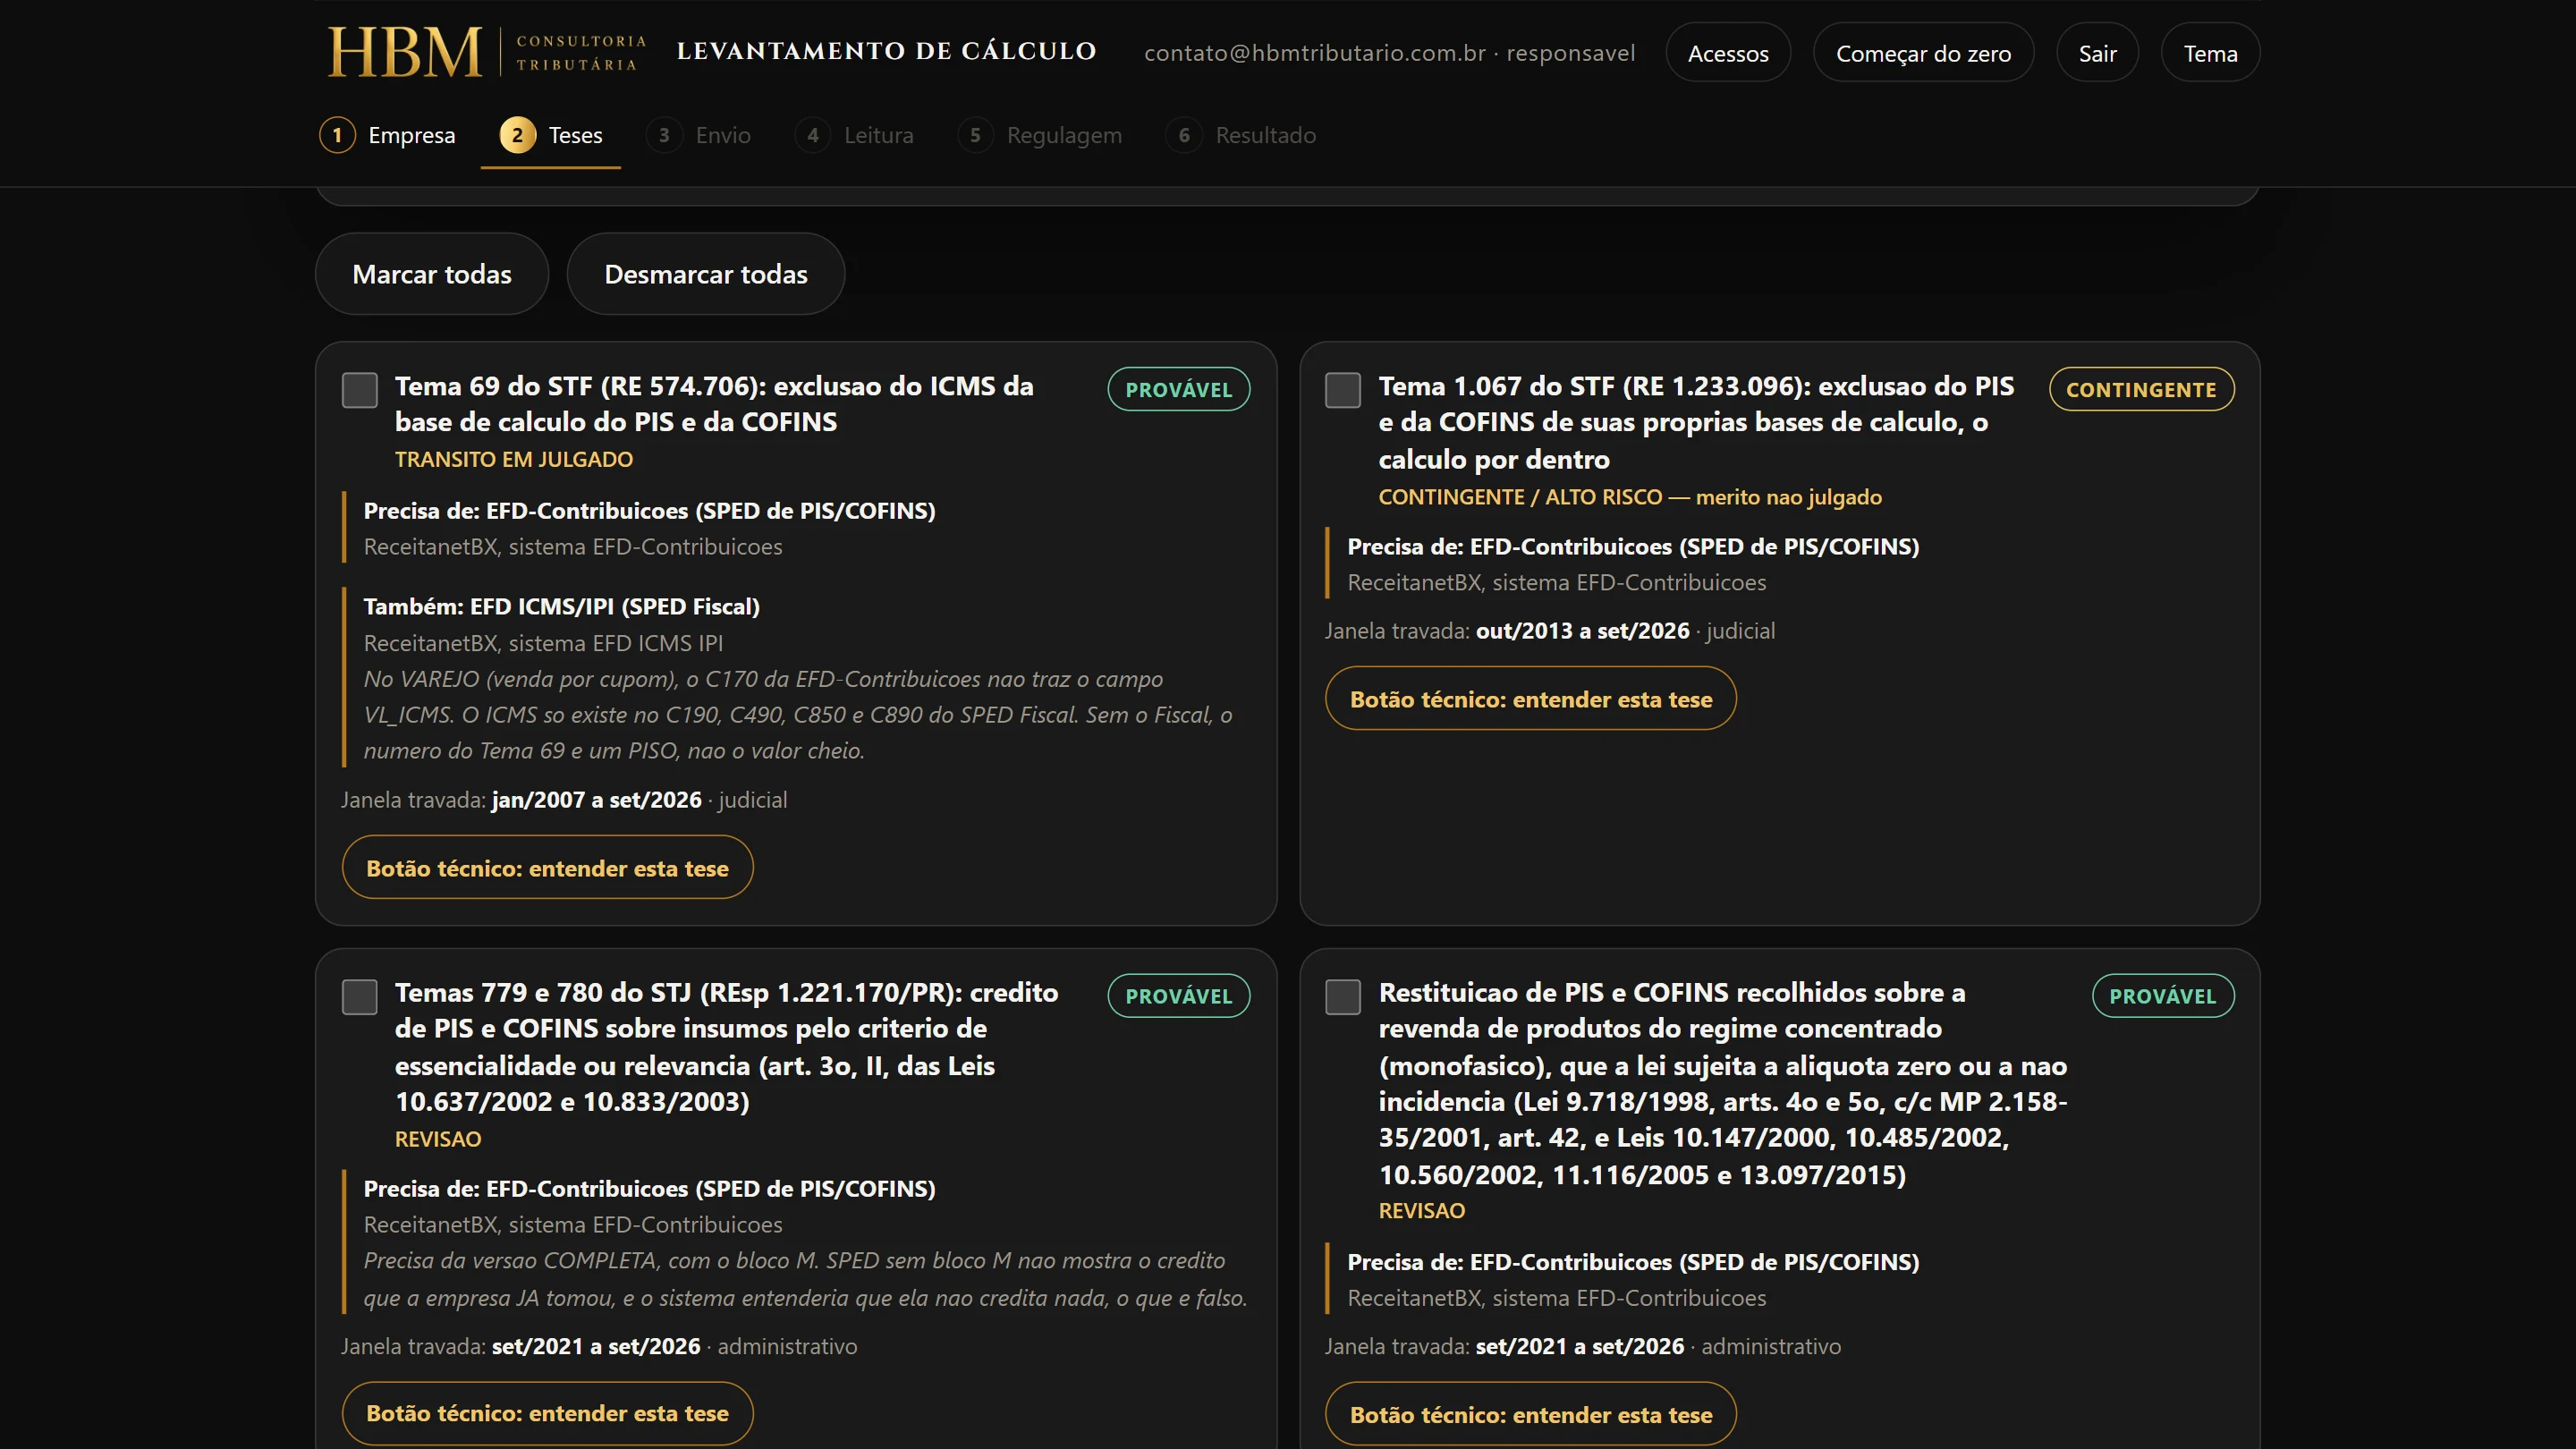Viewport: 2576px width, 1449px height.
Task: Click 'Precisa de: EFD-Contribuicoes' in Tema 69 card
Action: pos(650,510)
